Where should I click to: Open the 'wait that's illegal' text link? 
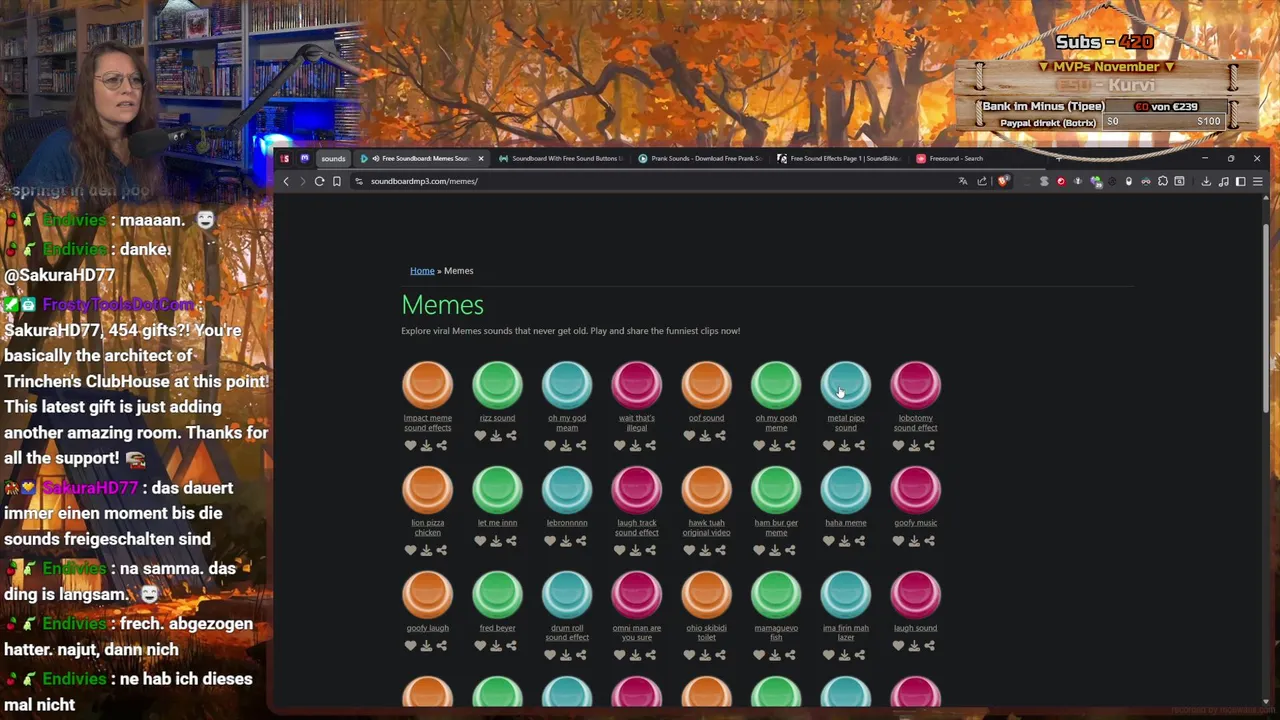[x=637, y=422]
